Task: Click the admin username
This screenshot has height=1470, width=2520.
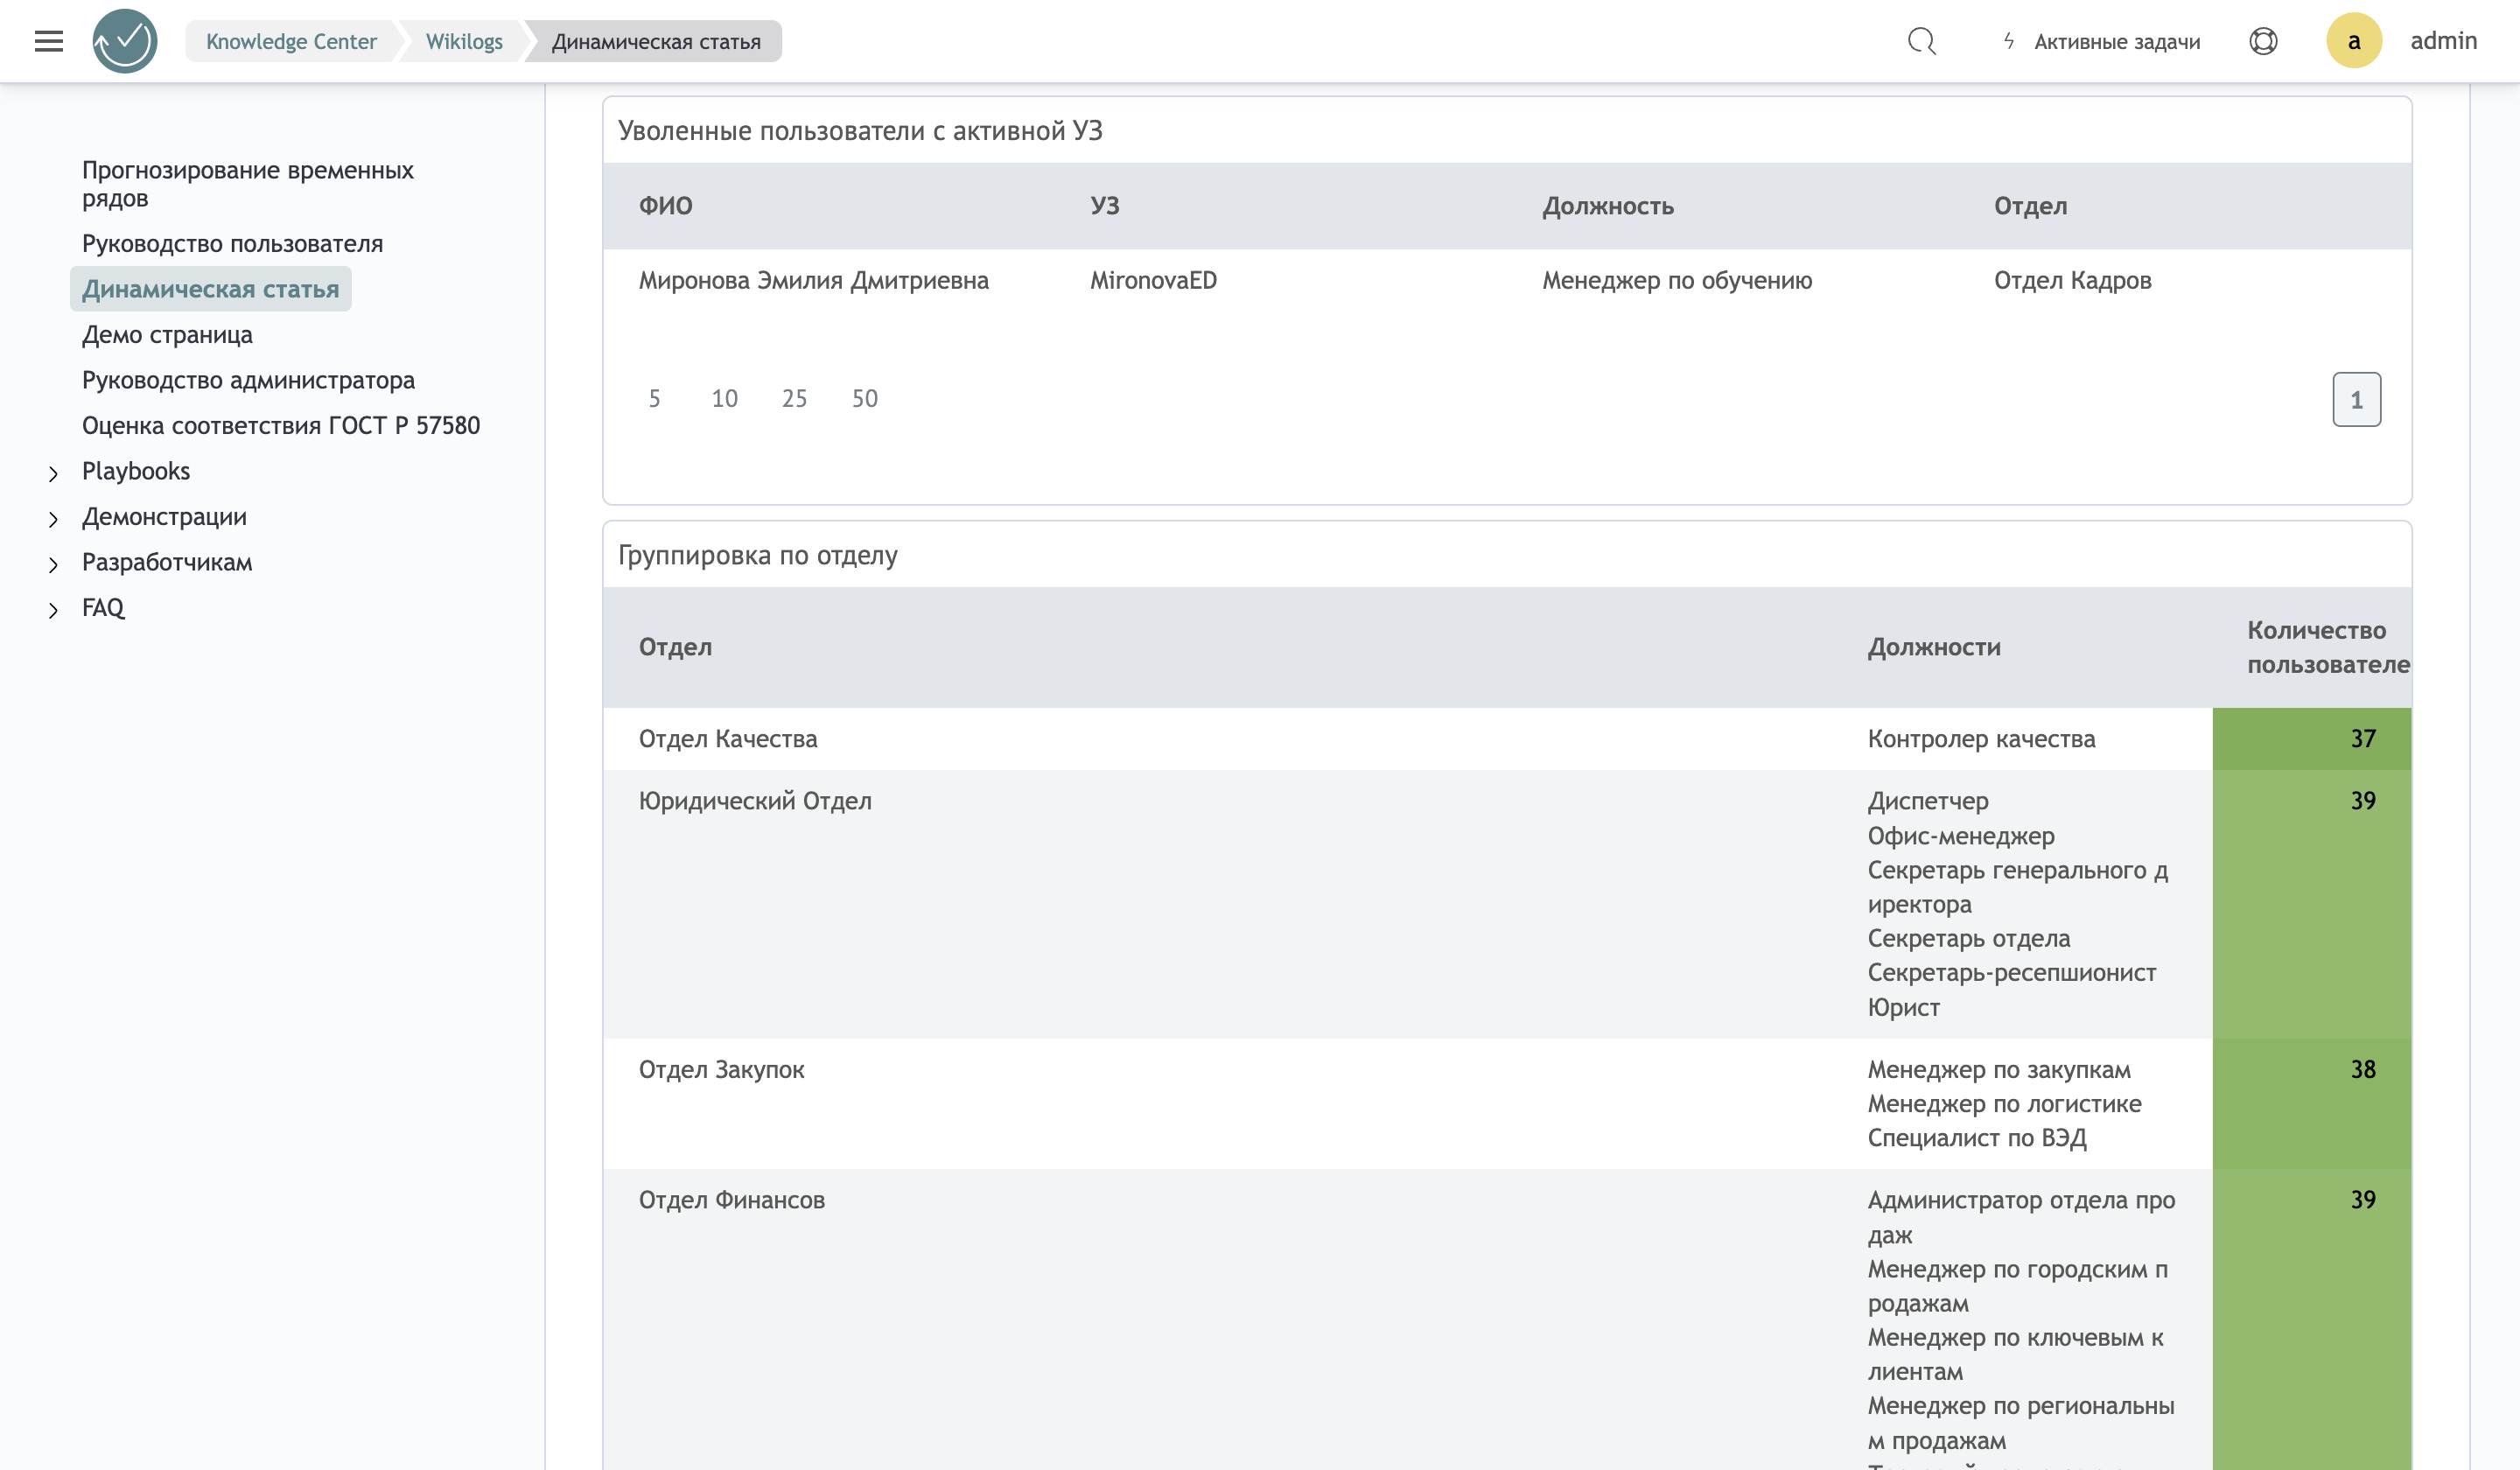Action: (x=2443, y=41)
